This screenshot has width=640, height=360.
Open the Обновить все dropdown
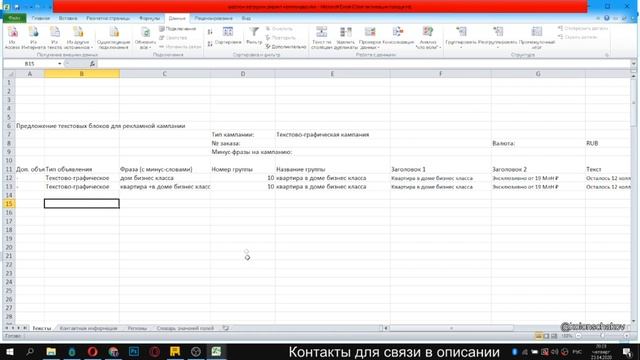coord(145,38)
